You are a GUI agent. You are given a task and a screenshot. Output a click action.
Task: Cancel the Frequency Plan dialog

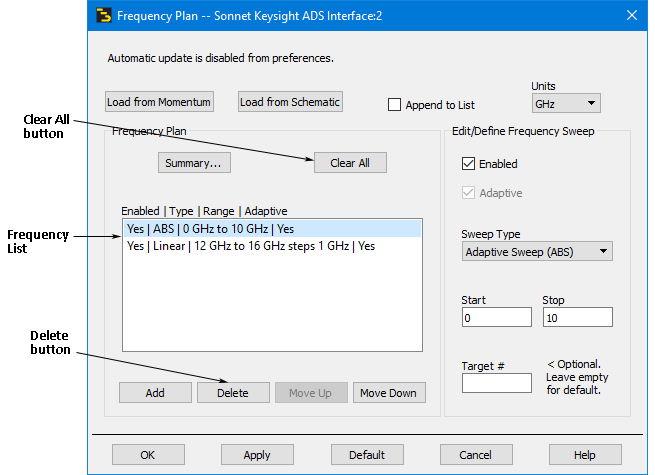pyautogui.click(x=476, y=455)
